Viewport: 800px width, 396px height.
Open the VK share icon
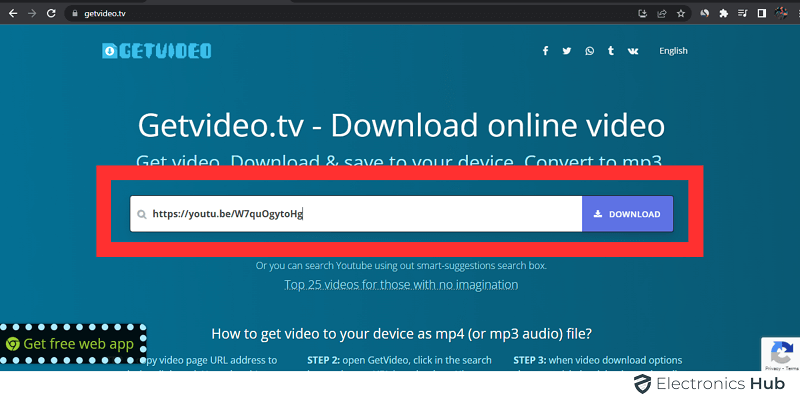pos(633,51)
